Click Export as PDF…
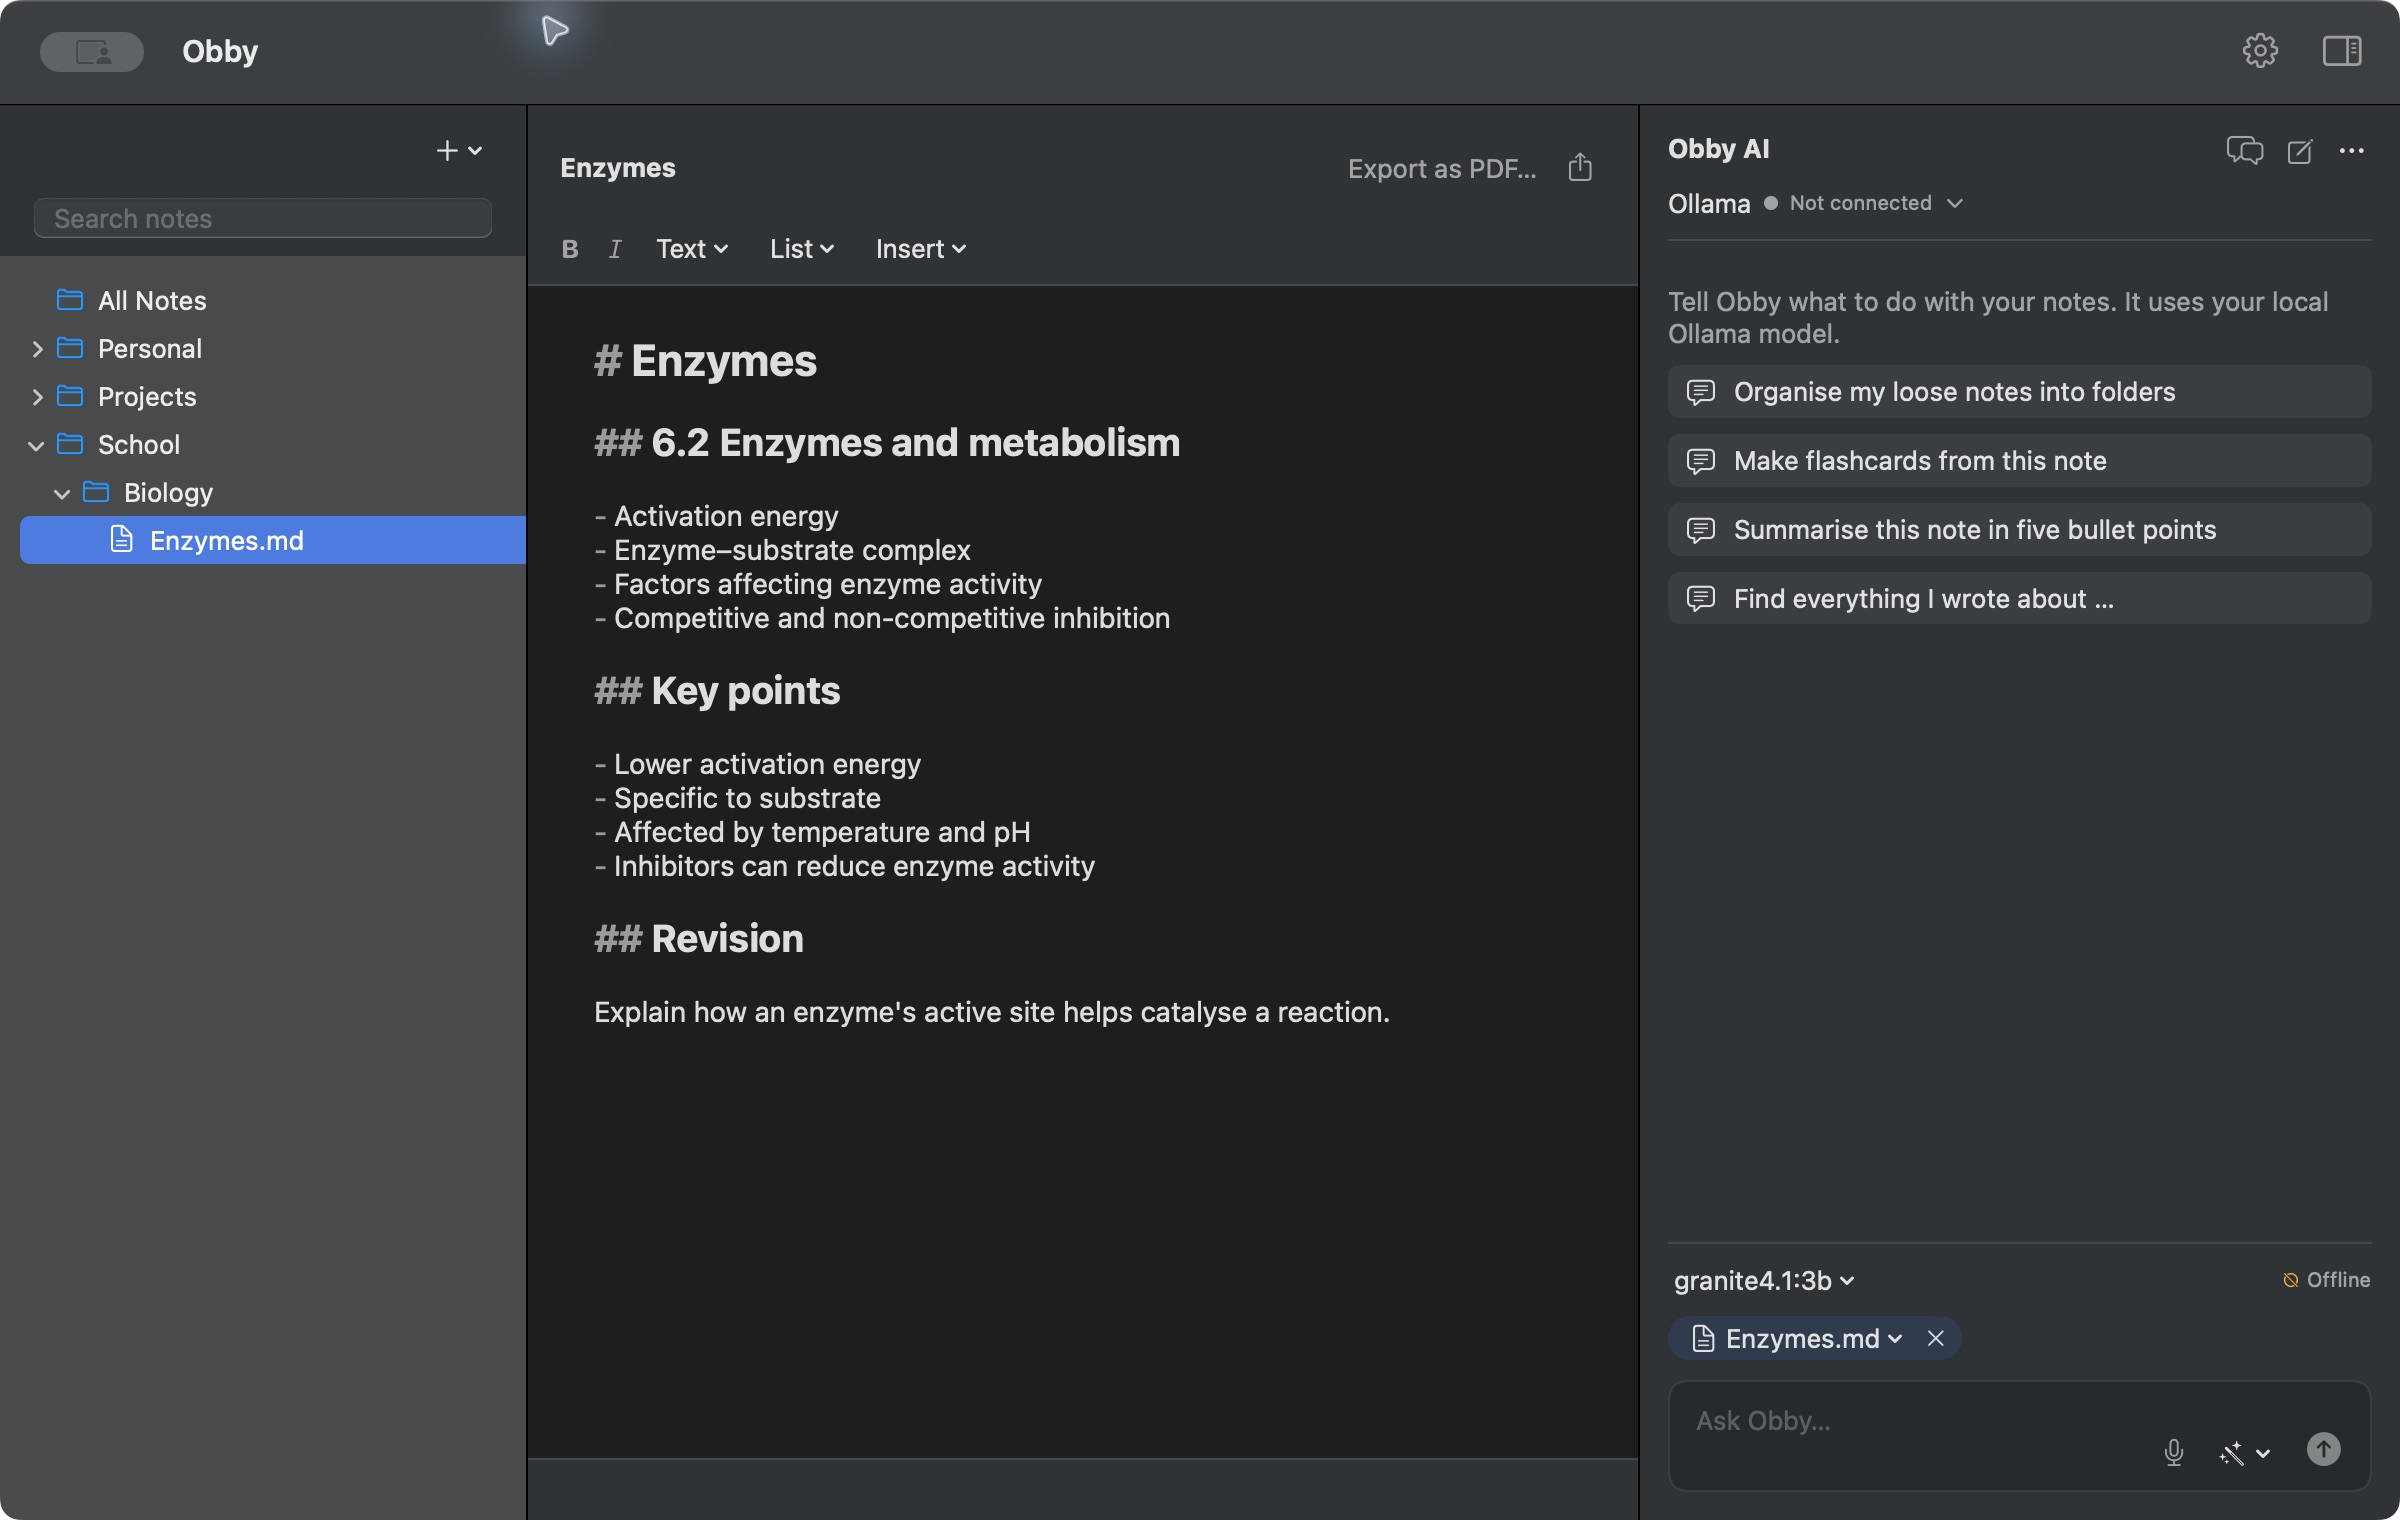Image resolution: width=2400 pixels, height=1520 pixels. 1442,168
